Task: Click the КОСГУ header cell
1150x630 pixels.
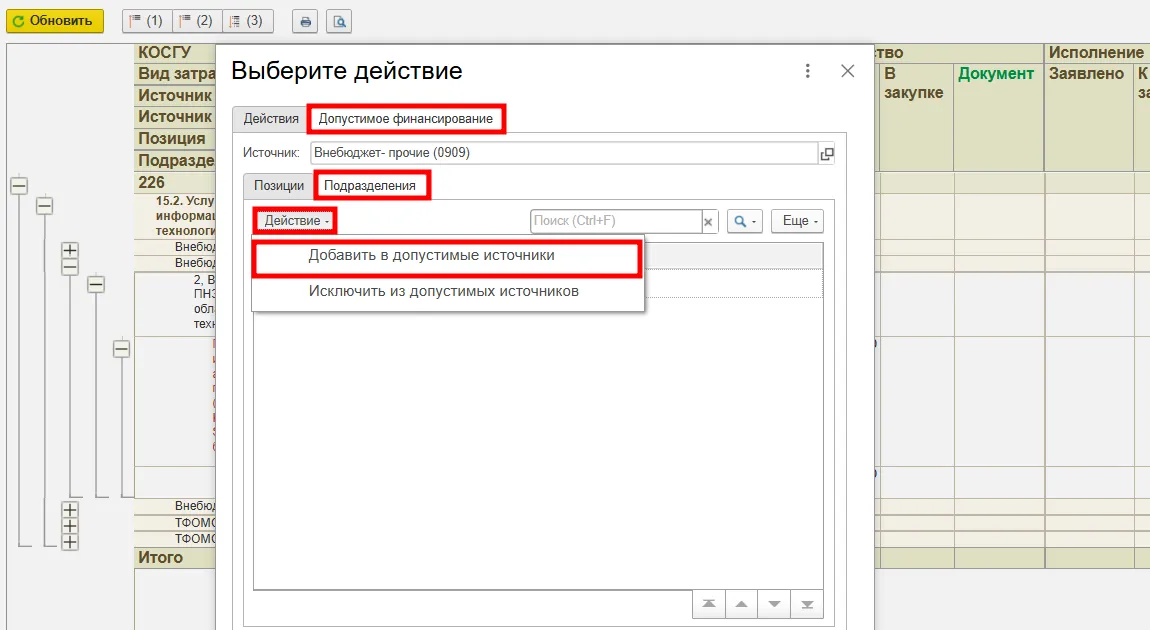Action: click(x=175, y=52)
